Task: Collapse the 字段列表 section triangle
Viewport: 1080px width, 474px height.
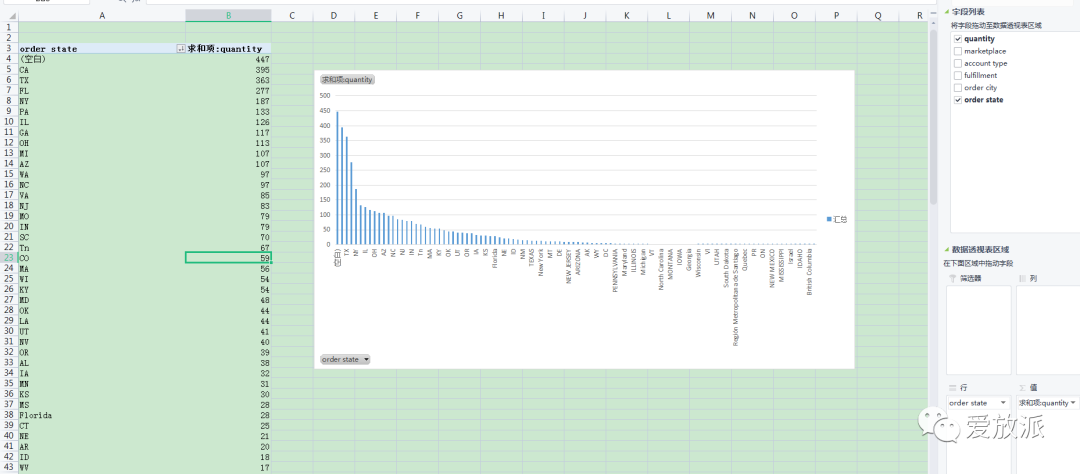Action: [946, 11]
